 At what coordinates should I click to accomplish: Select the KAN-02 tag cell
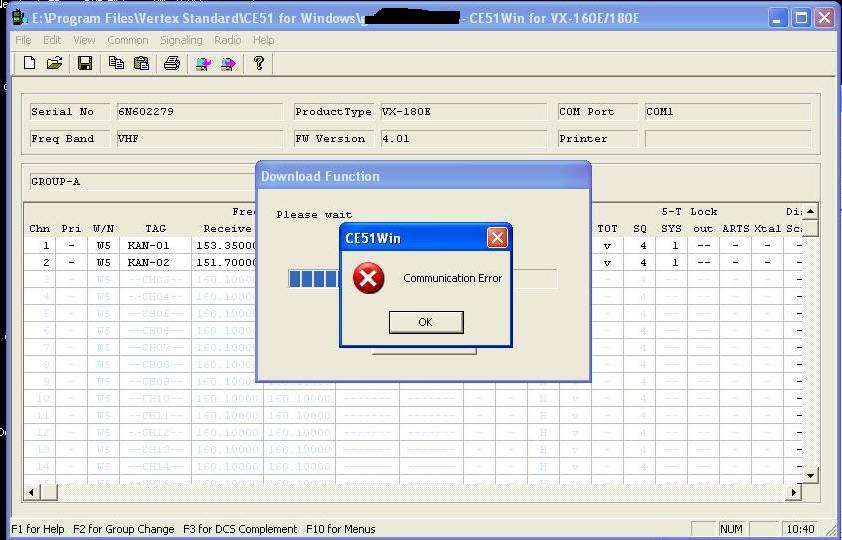point(155,262)
